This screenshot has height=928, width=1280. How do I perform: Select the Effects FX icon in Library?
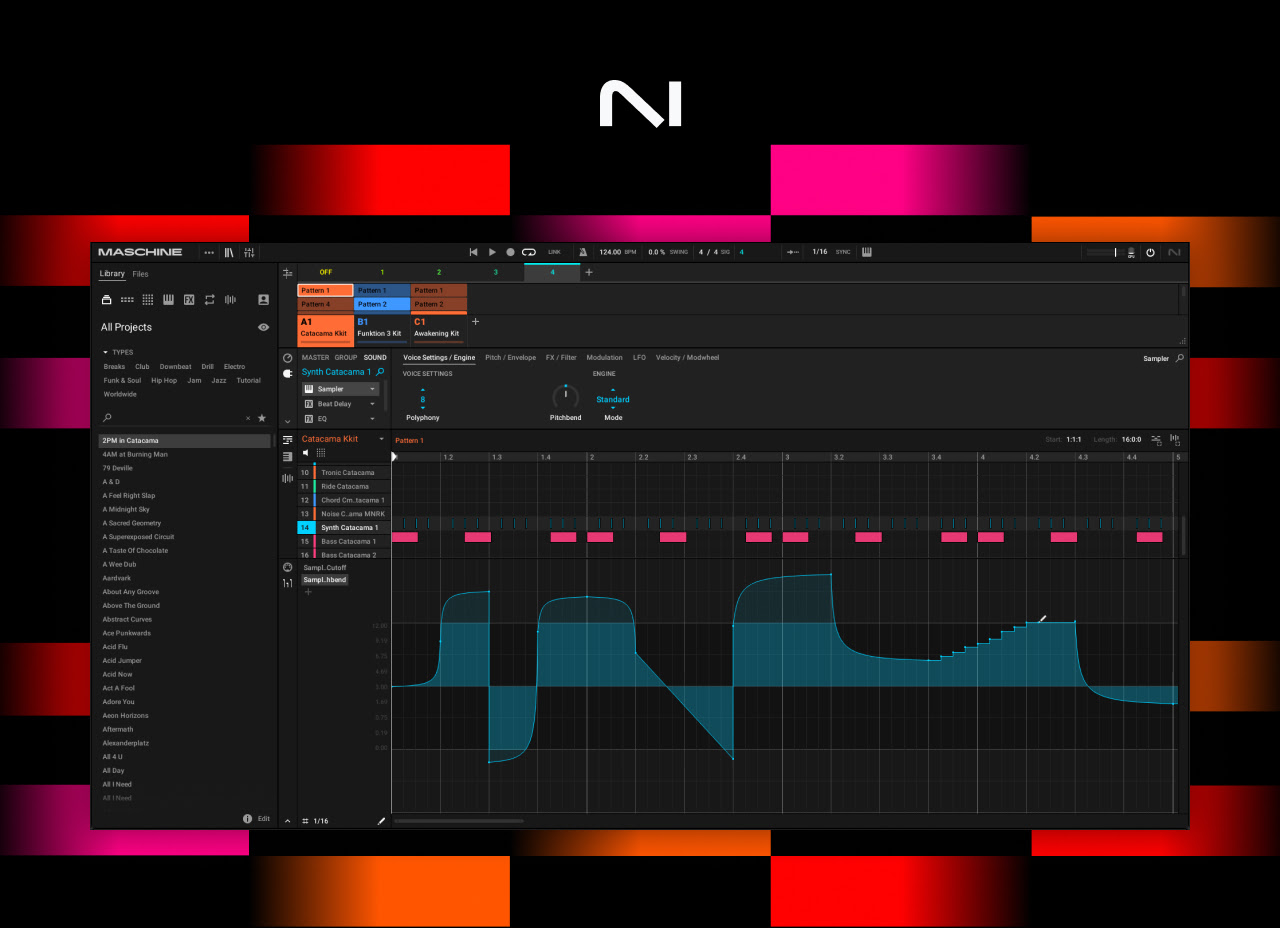click(x=189, y=300)
